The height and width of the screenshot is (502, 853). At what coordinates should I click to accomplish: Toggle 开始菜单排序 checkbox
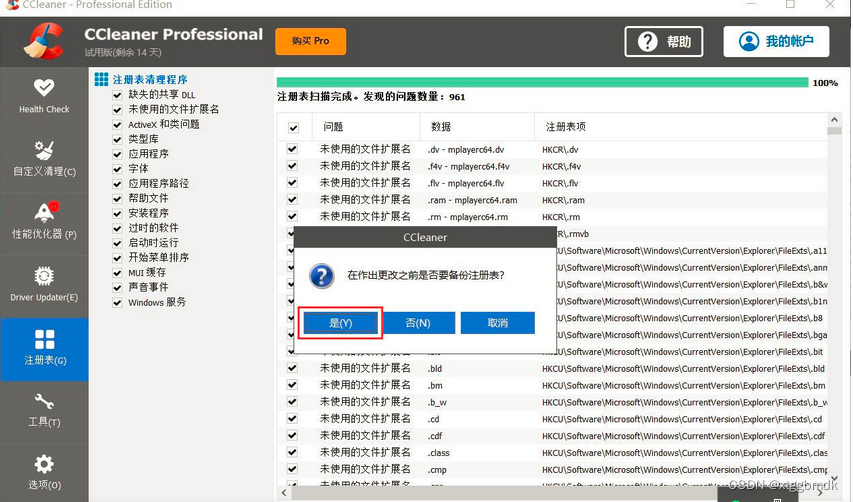point(117,258)
